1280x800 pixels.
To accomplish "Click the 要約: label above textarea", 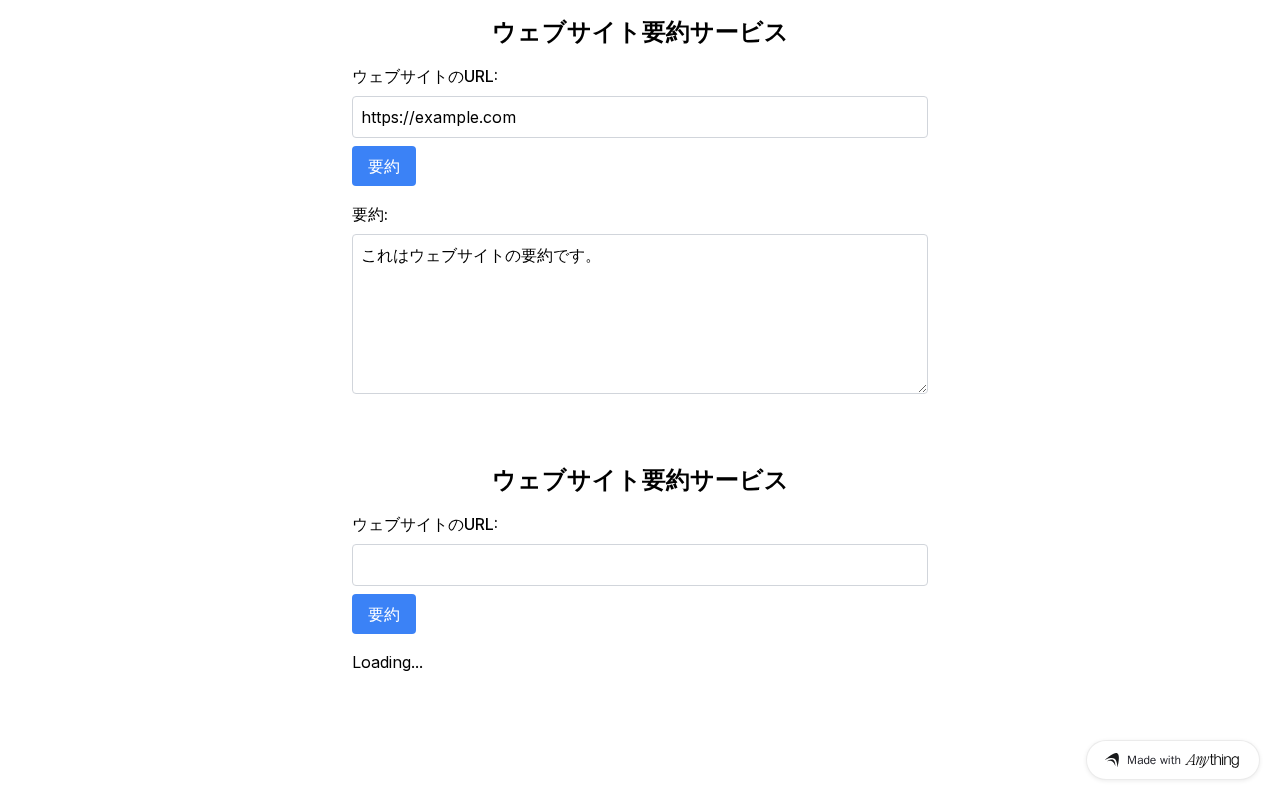I will 370,215.
